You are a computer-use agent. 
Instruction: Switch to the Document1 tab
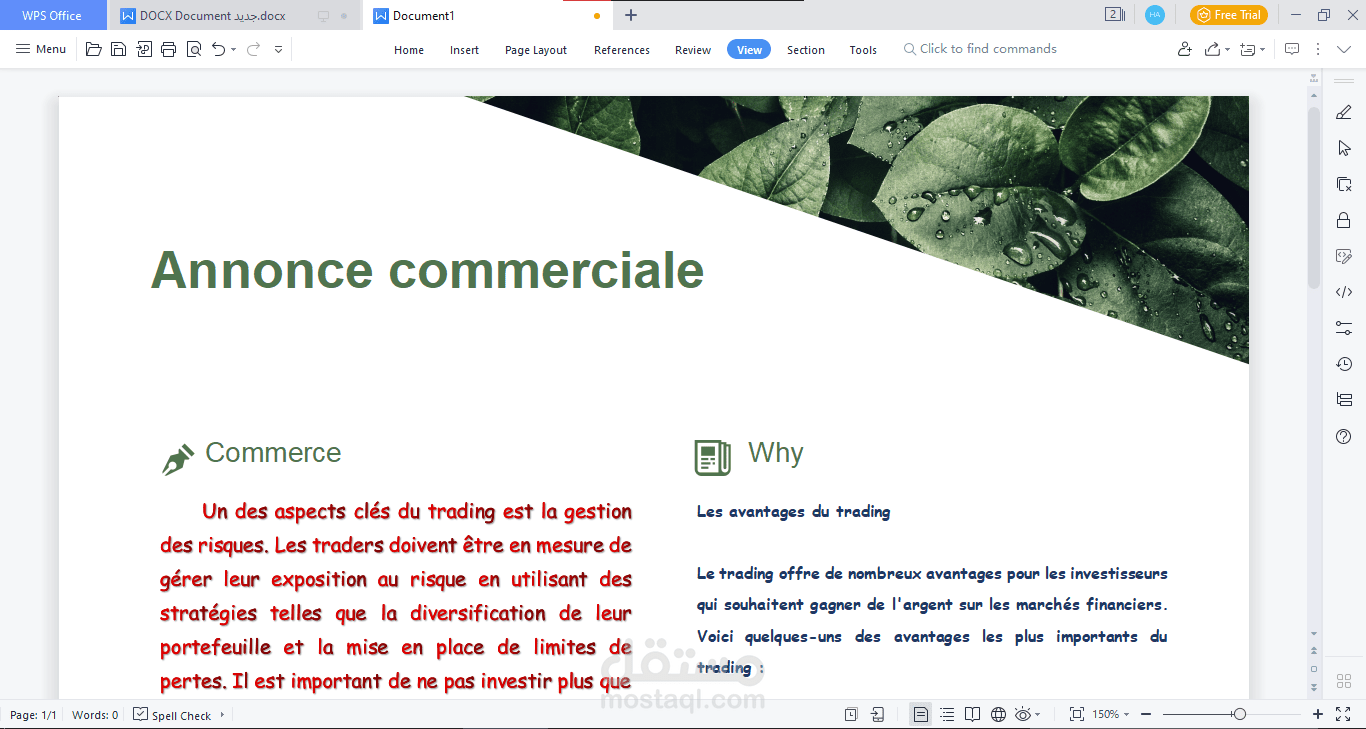[x=487, y=16]
